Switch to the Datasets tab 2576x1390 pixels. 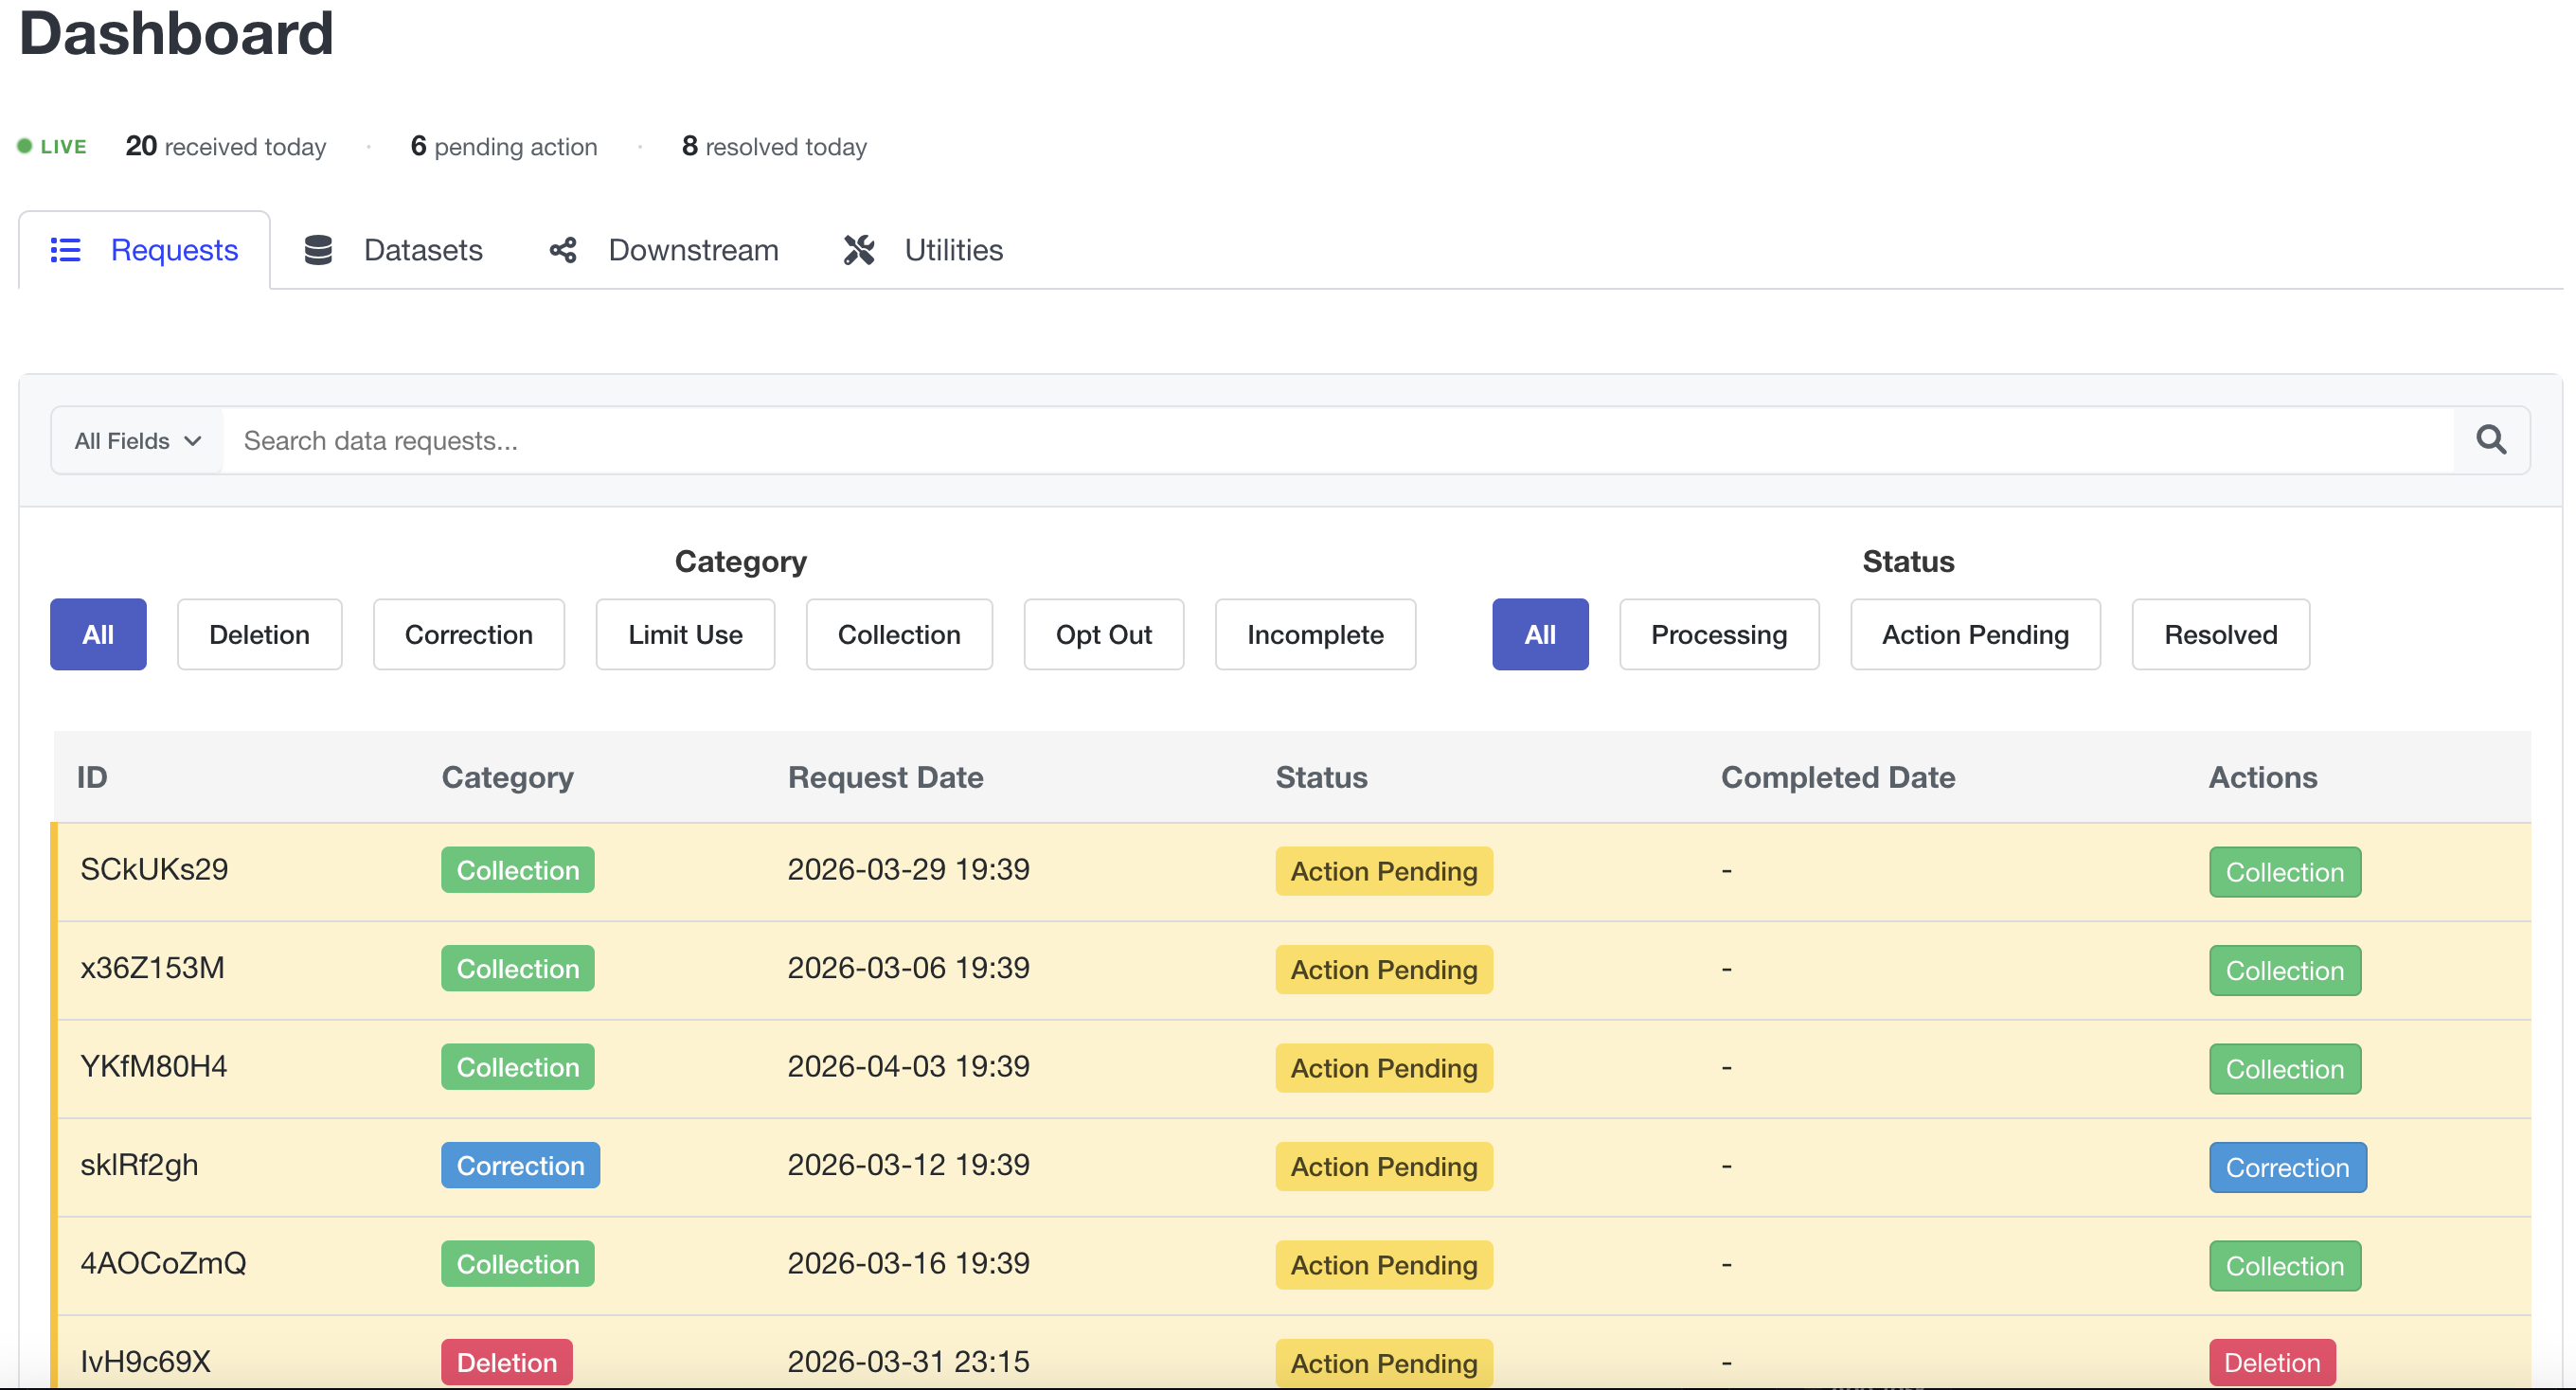[422, 250]
